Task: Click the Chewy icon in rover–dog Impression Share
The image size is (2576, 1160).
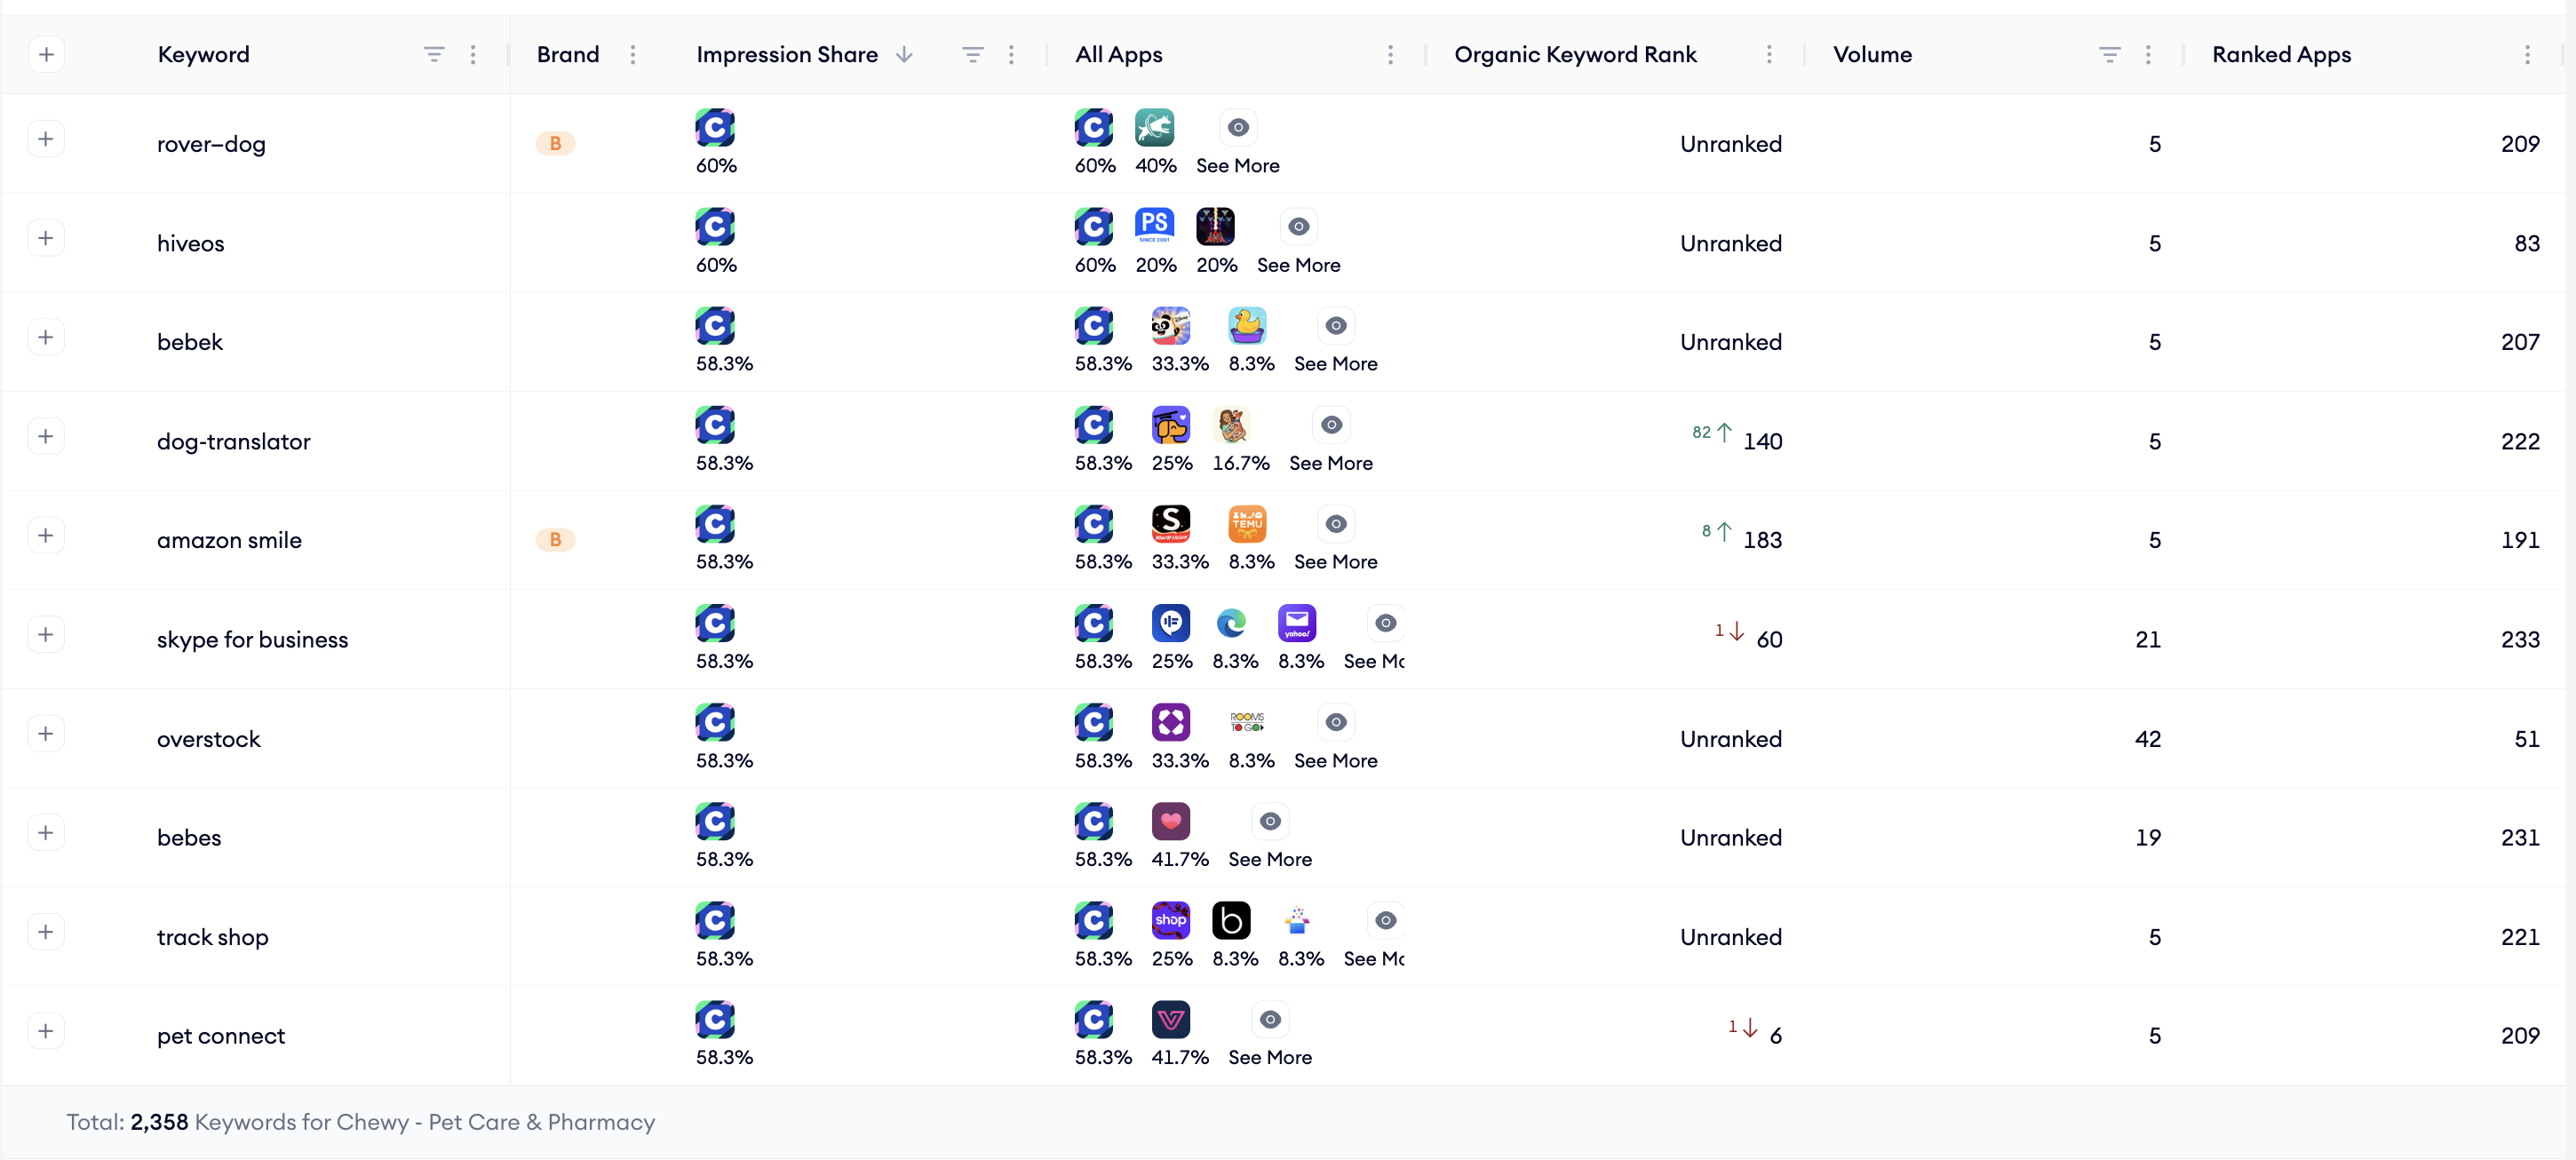Action: click(715, 128)
